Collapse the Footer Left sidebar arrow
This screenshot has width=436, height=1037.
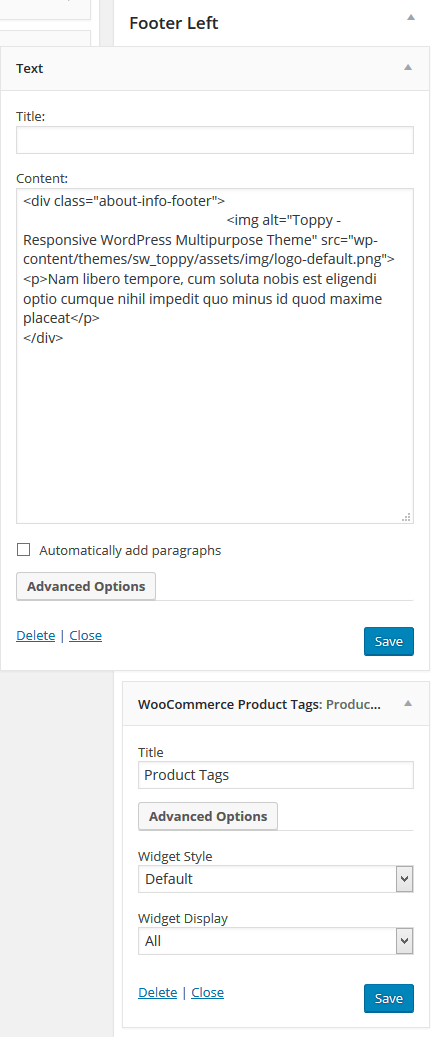click(411, 17)
